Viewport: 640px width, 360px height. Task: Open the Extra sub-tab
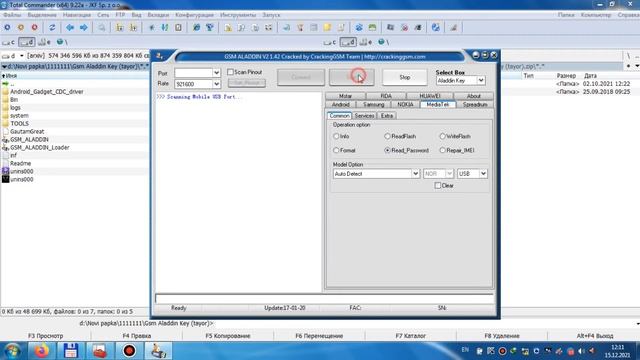[387, 116]
